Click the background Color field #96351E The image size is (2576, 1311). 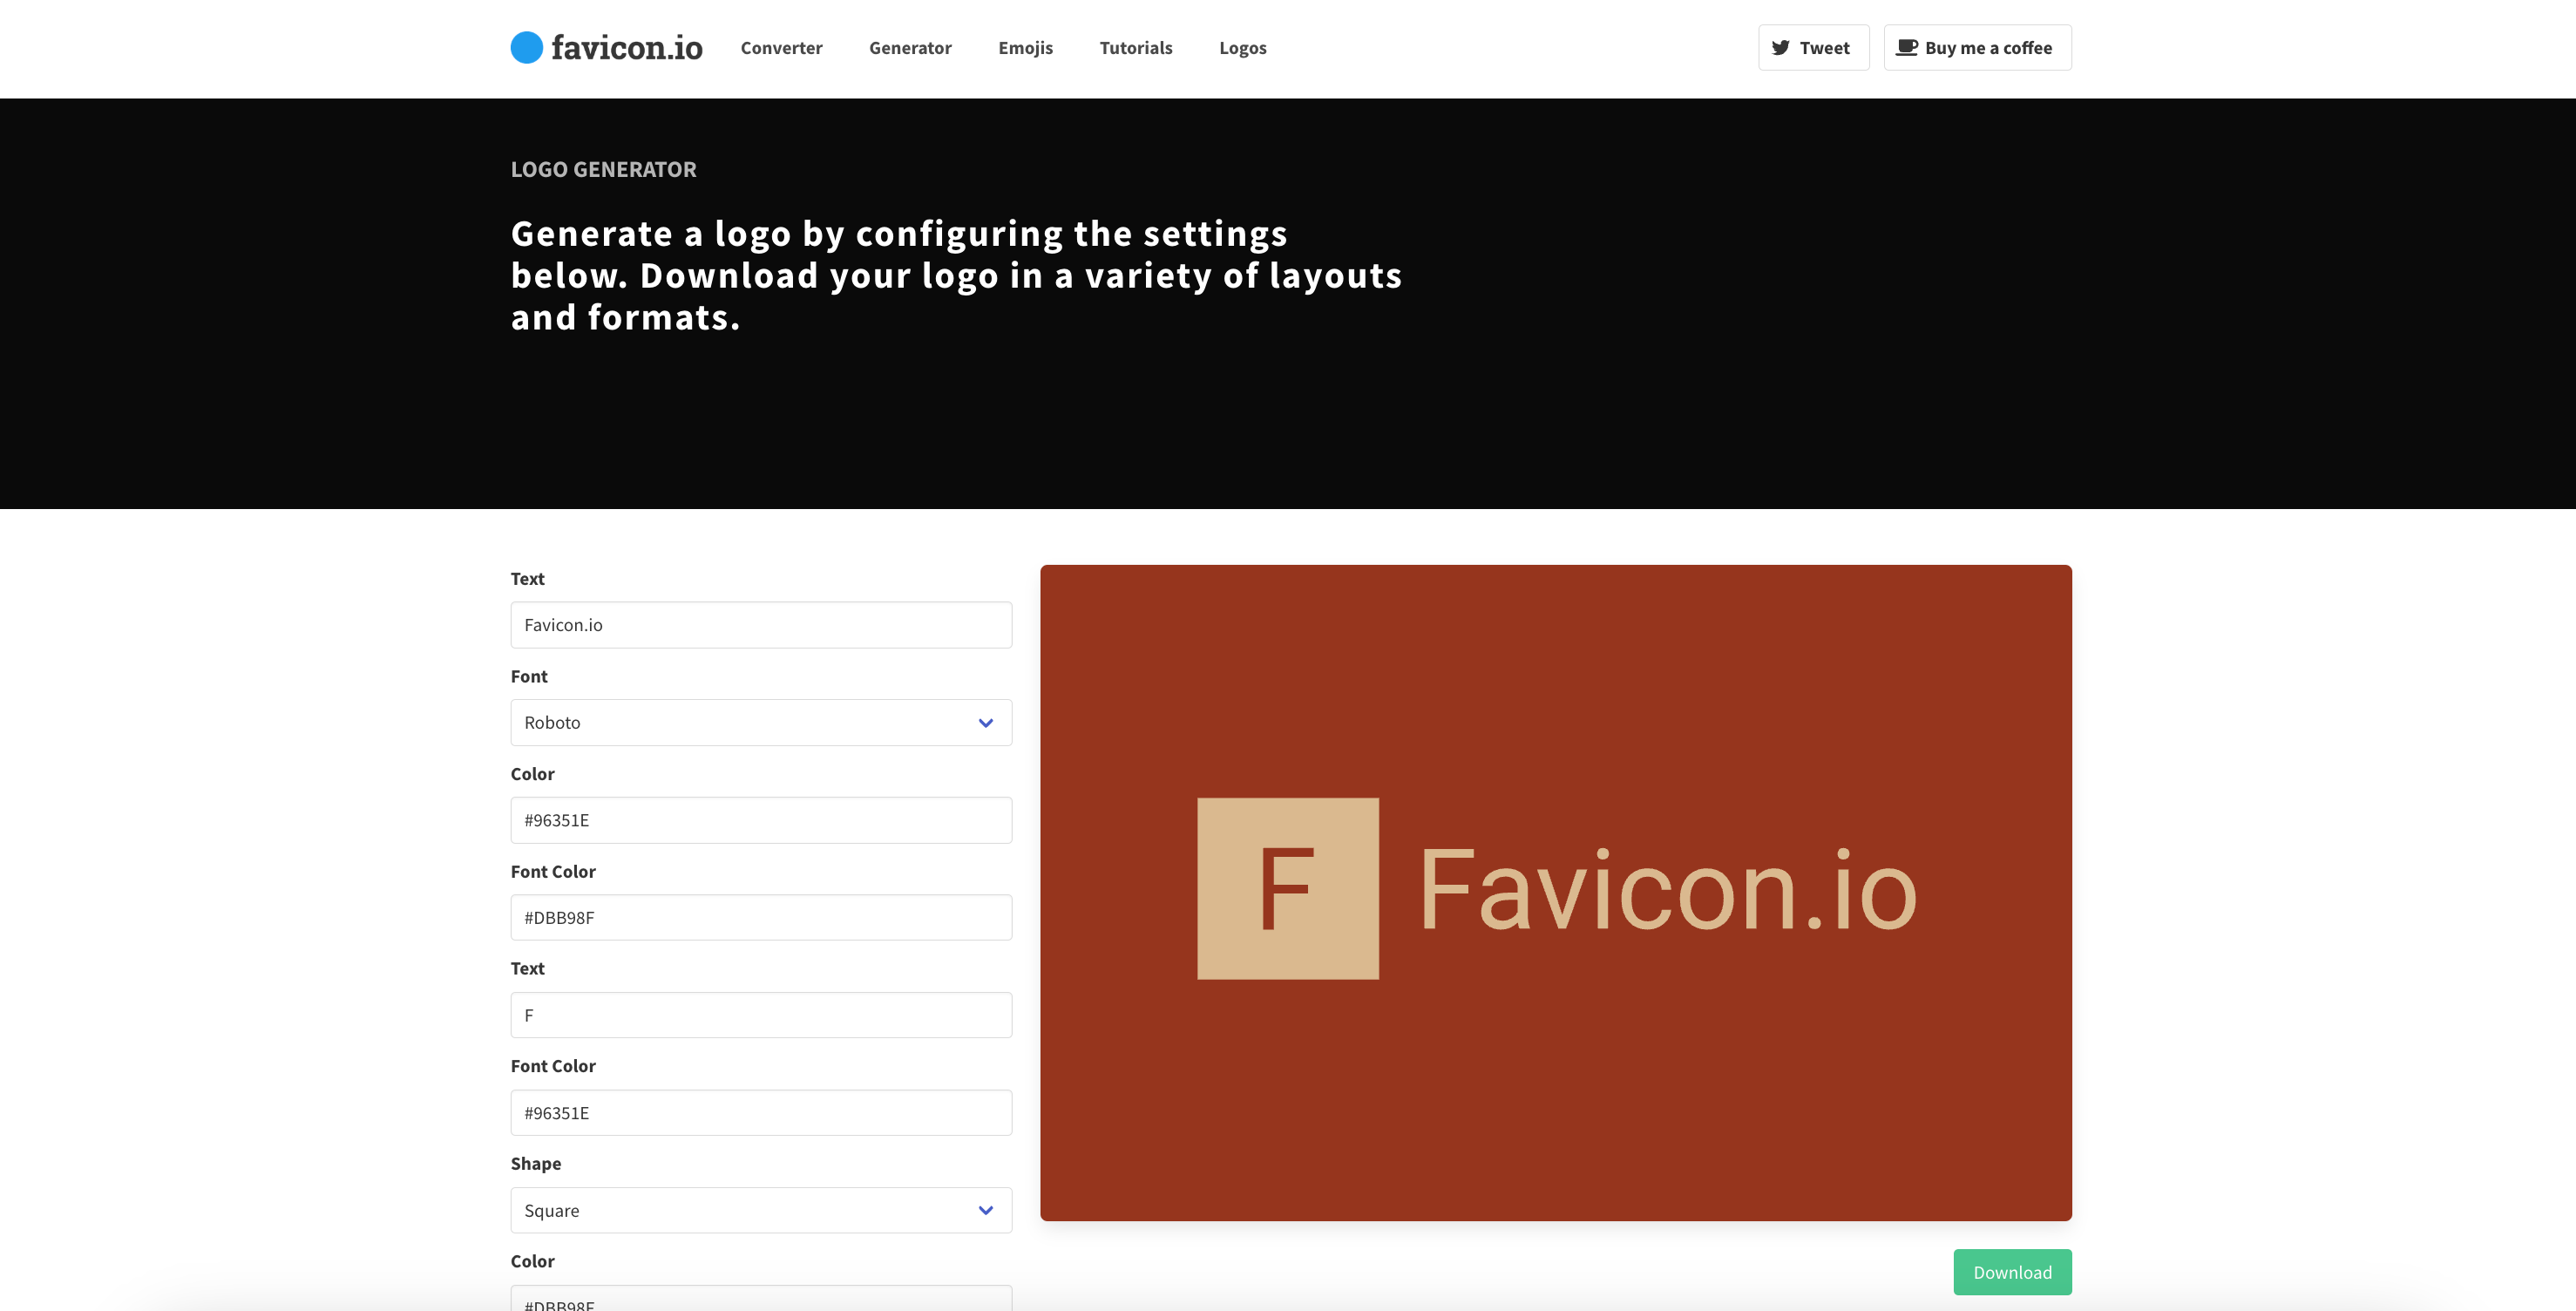coord(760,820)
